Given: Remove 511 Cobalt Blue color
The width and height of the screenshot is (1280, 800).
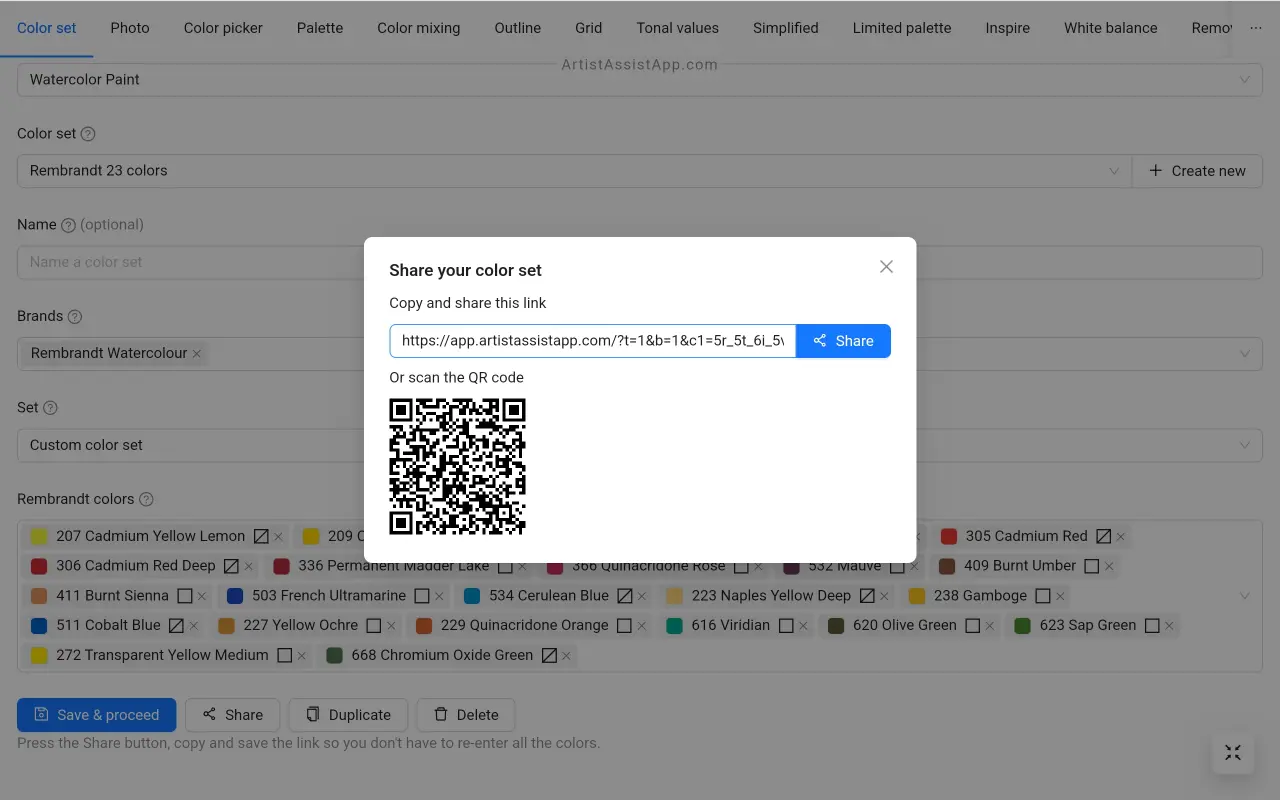Looking at the screenshot, I should tap(194, 626).
